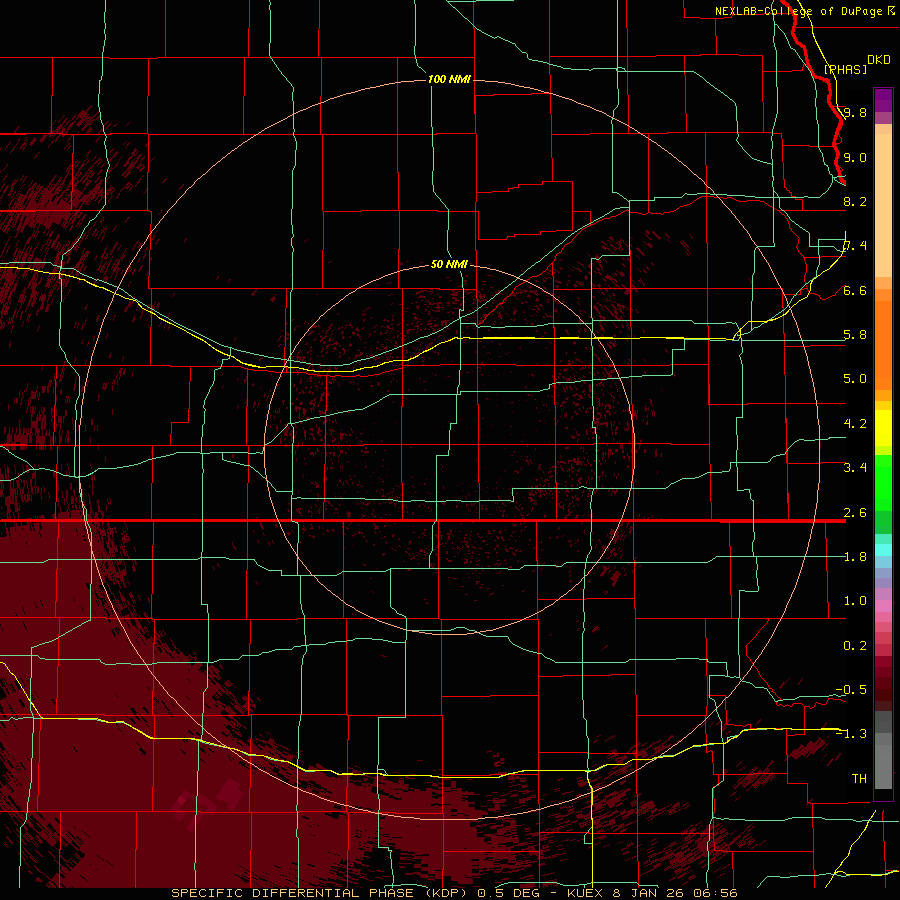Viewport: 900px width, 900px height.
Task: Click the 1.0 value on the color scale
Action: [855, 601]
